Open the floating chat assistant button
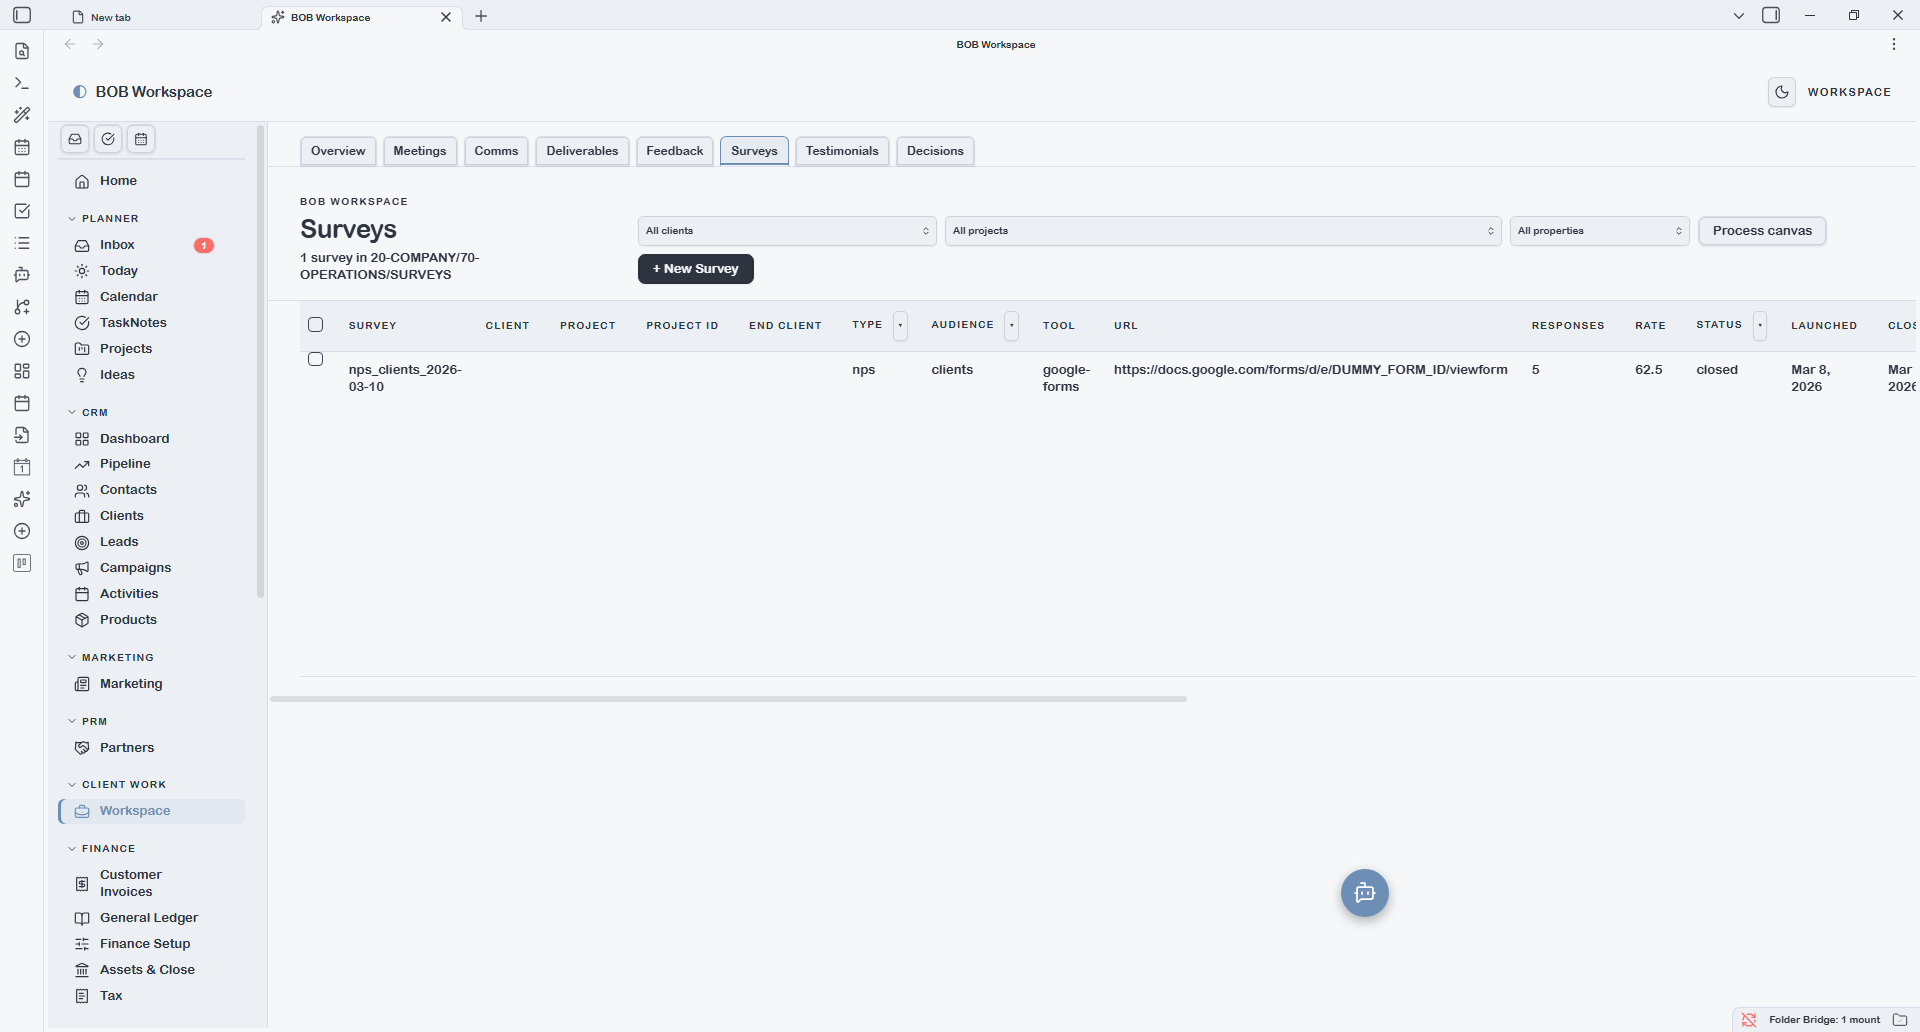 pyautogui.click(x=1364, y=893)
